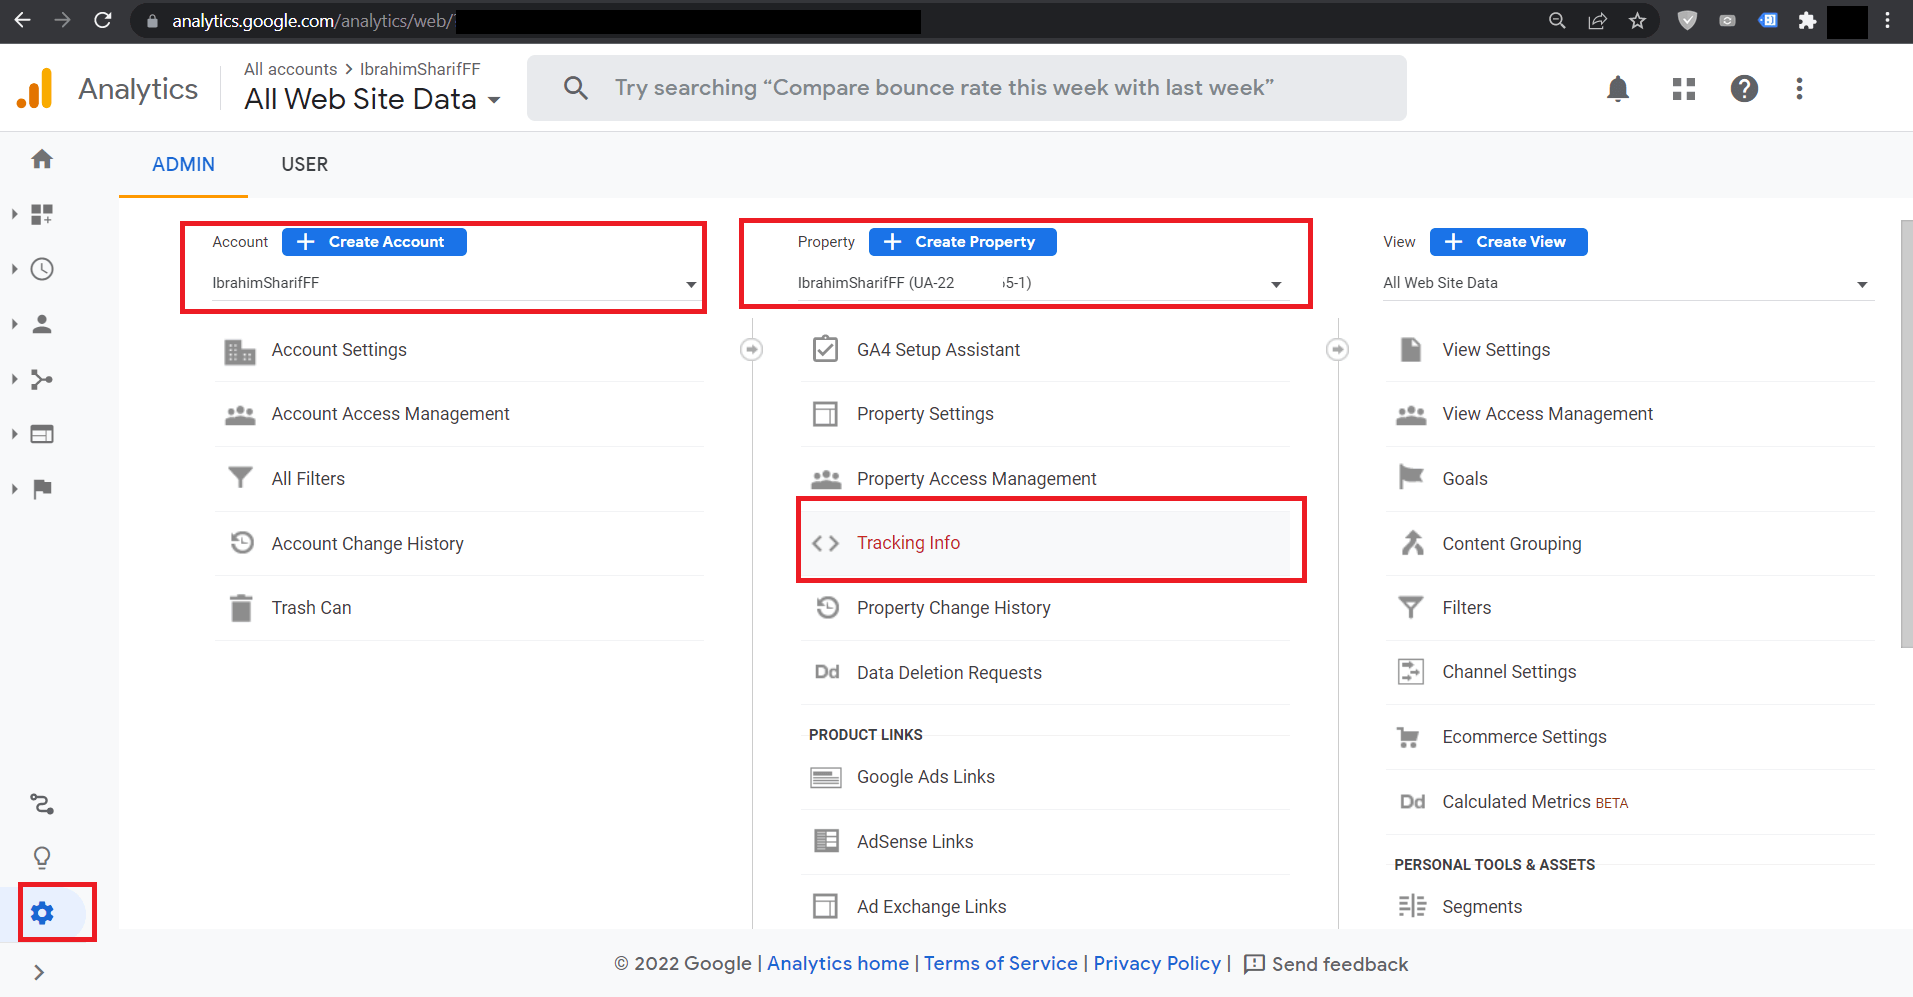The width and height of the screenshot is (1913, 997).
Task: Open the Home icon in left sidebar
Action: [x=42, y=159]
